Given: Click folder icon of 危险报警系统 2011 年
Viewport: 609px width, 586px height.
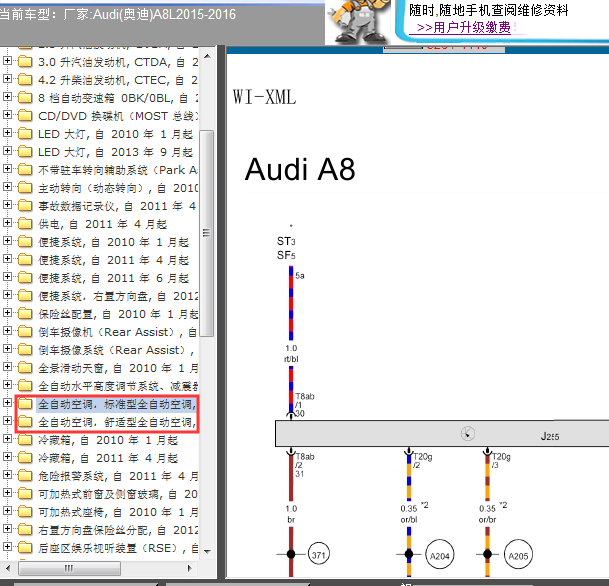Looking at the screenshot, I should (x=25, y=476).
